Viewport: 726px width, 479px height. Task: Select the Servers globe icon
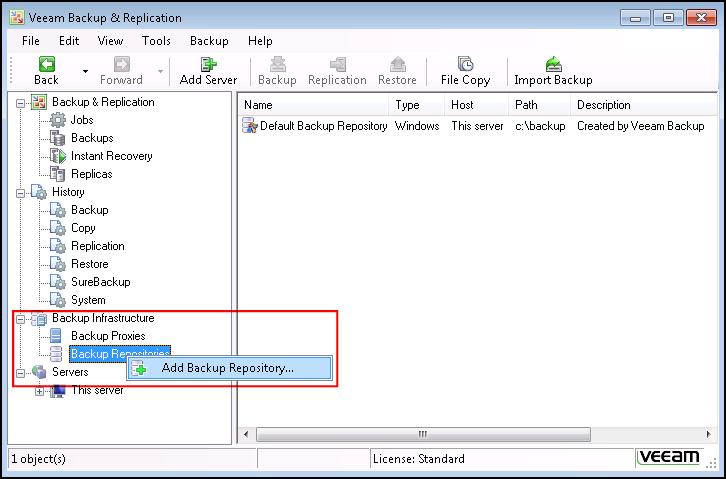click(x=39, y=372)
